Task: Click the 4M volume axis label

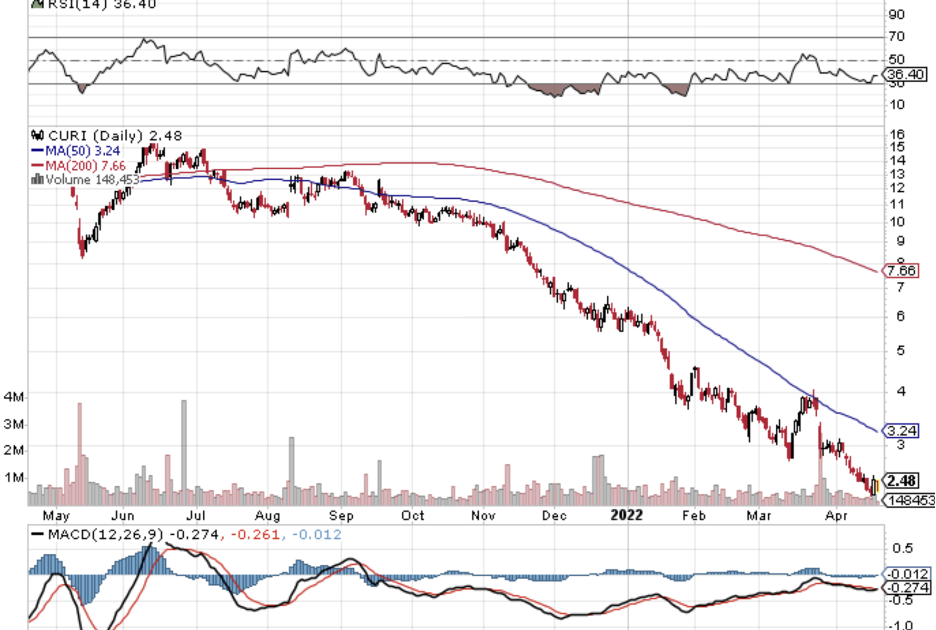Action: 14,396
